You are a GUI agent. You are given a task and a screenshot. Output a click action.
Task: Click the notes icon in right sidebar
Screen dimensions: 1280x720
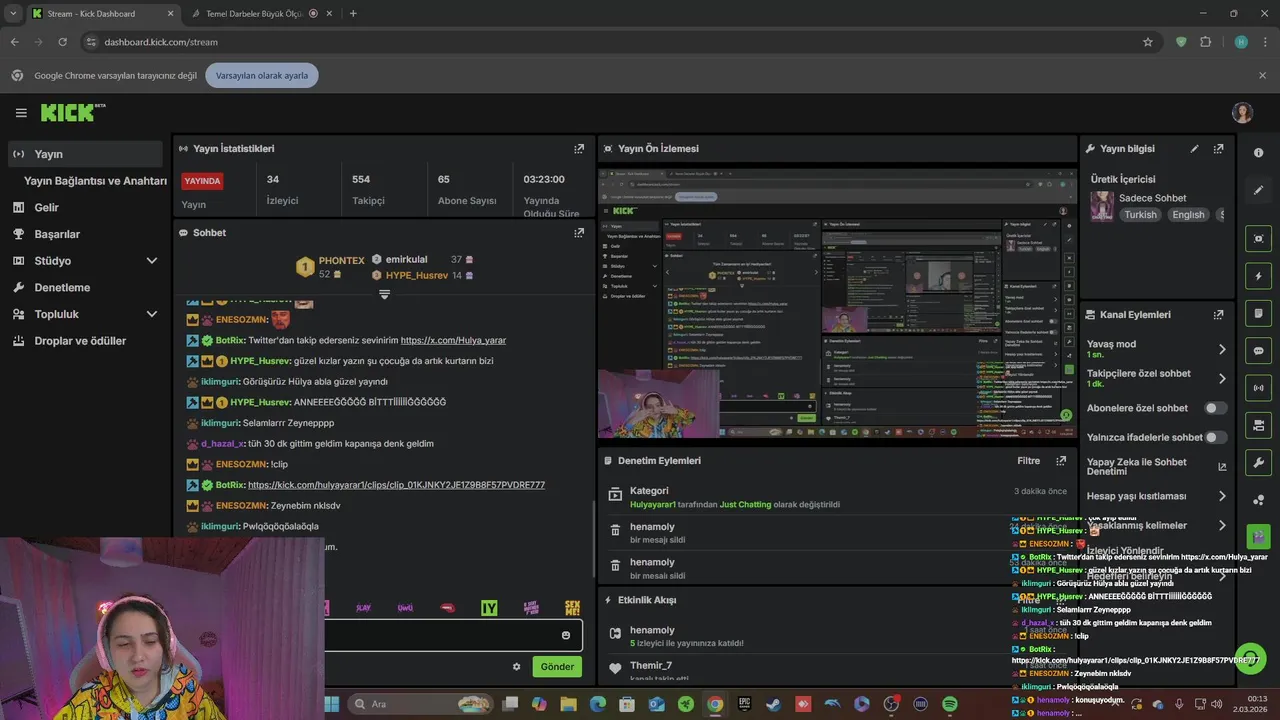click(x=1258, y=313)
